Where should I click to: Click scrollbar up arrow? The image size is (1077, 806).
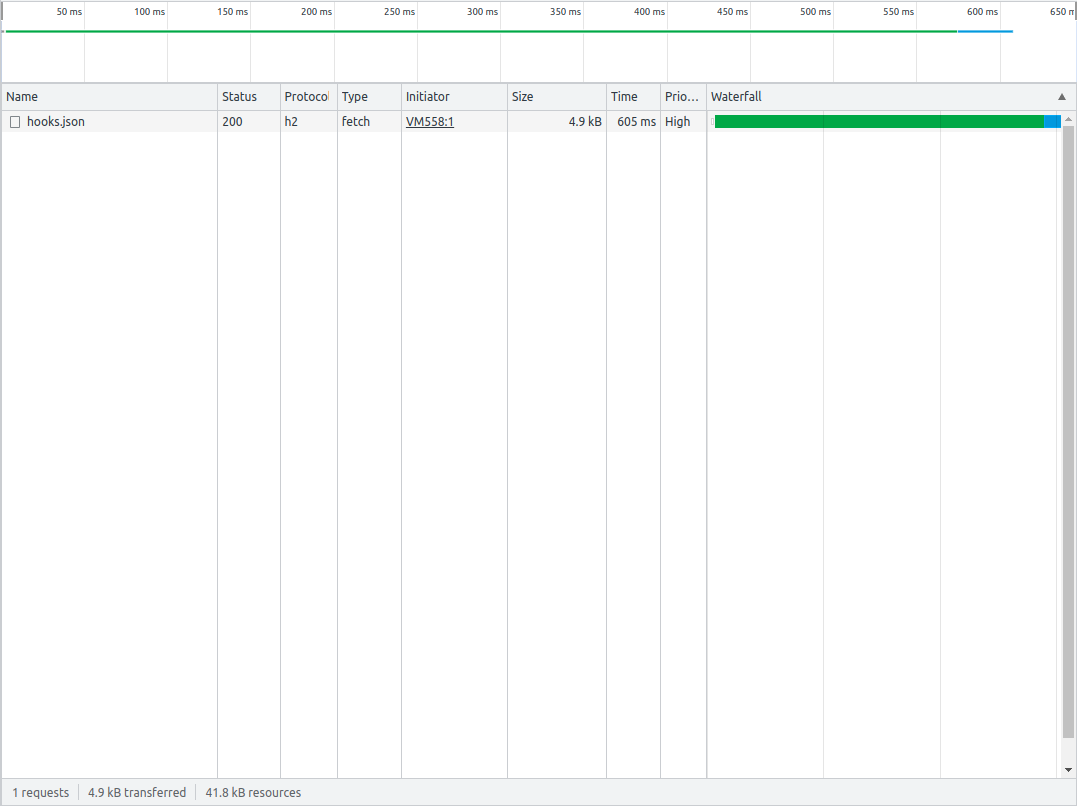[1068, 120]
